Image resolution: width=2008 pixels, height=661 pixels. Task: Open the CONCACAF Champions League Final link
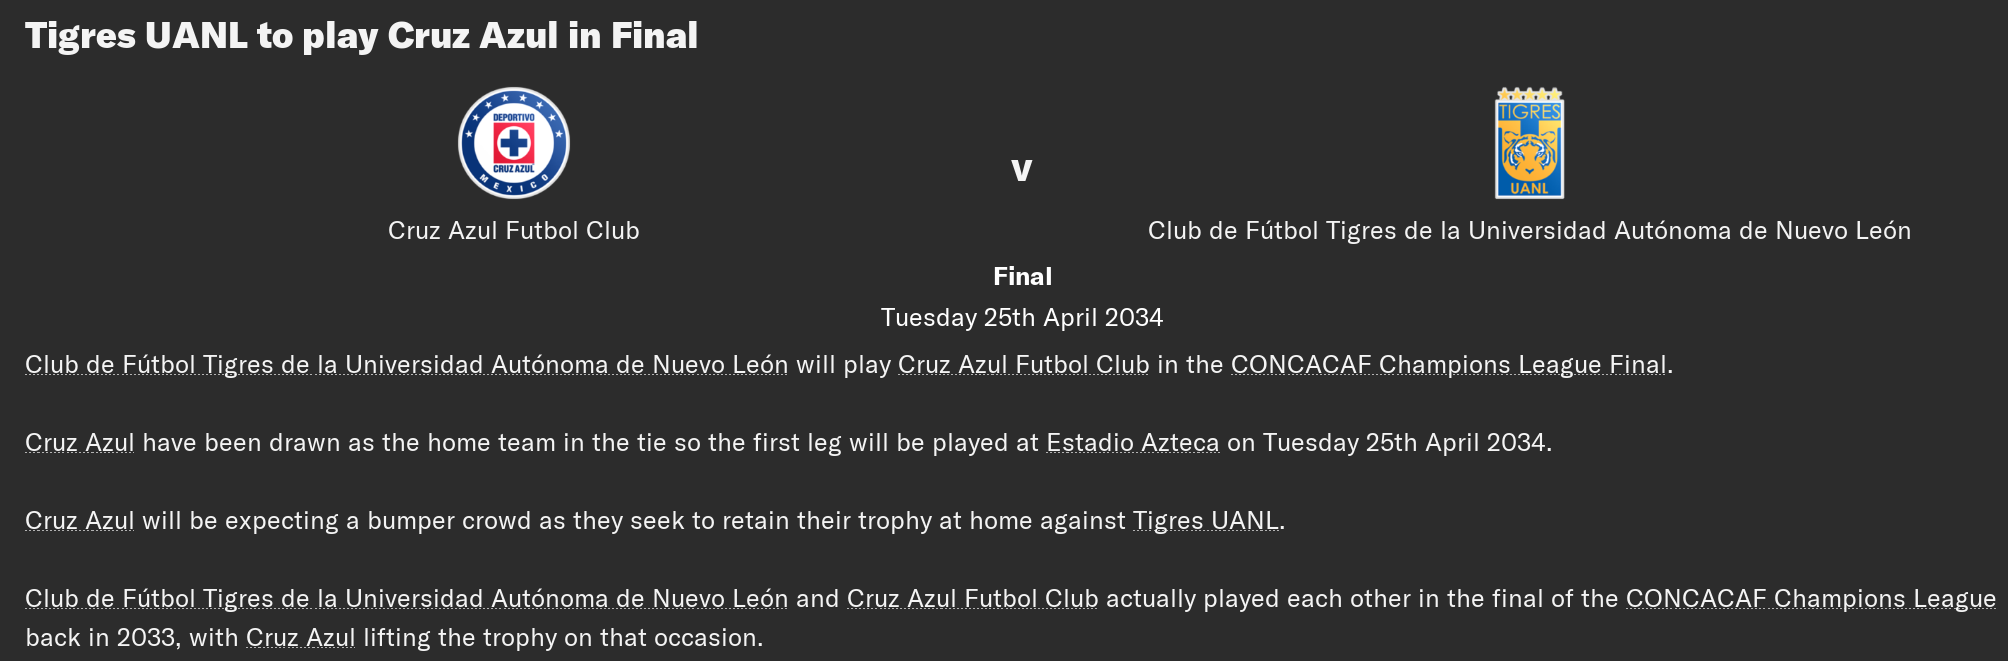pyautogui.click(x=1449, y=365)
